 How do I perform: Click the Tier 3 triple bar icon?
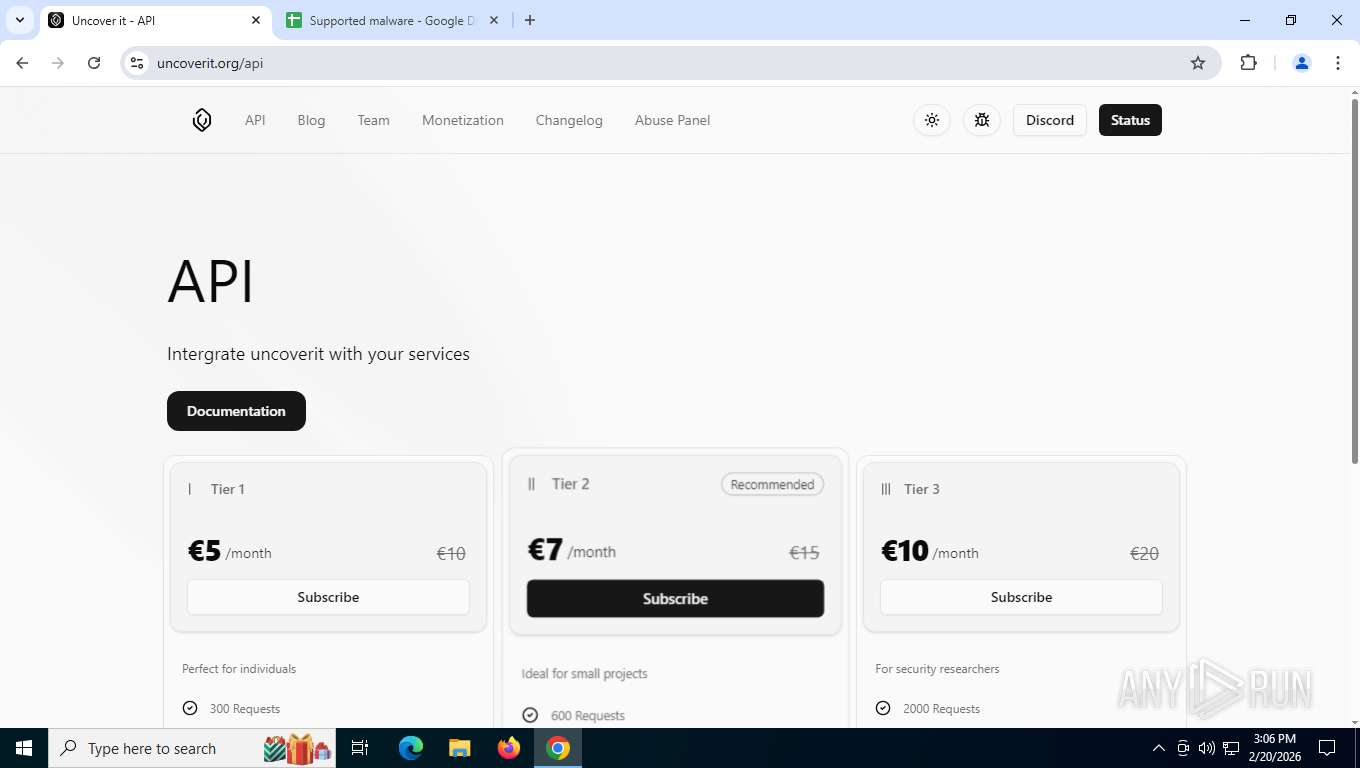coord(886,489)
